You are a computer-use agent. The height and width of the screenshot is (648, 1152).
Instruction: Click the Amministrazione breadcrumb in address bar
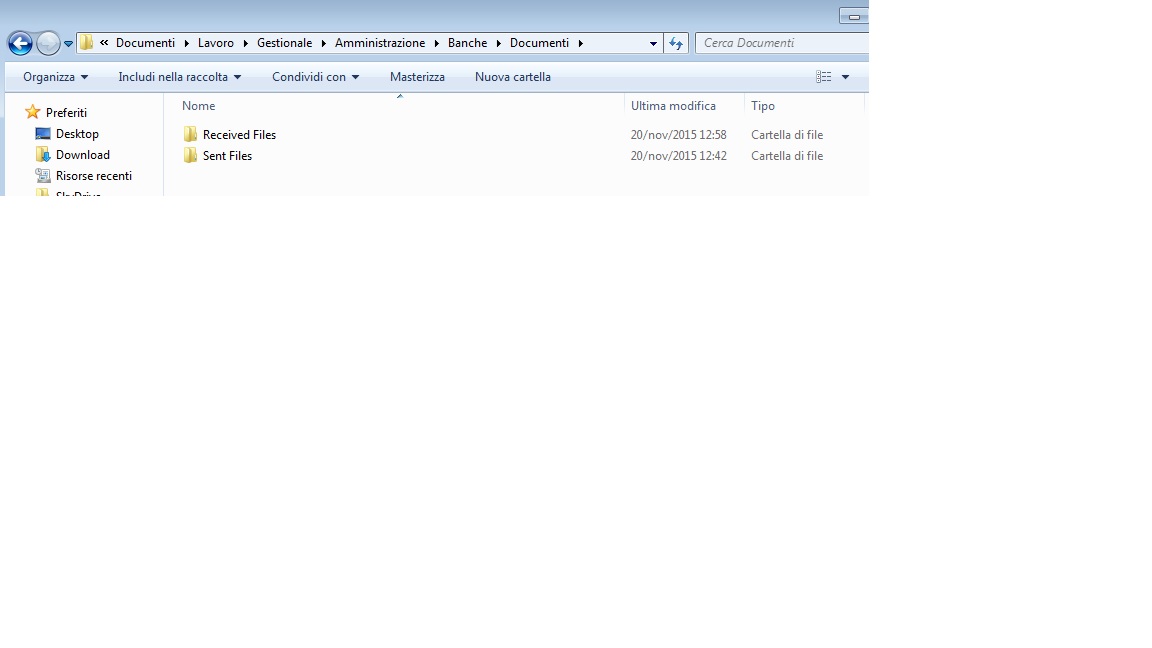(380, 43)
